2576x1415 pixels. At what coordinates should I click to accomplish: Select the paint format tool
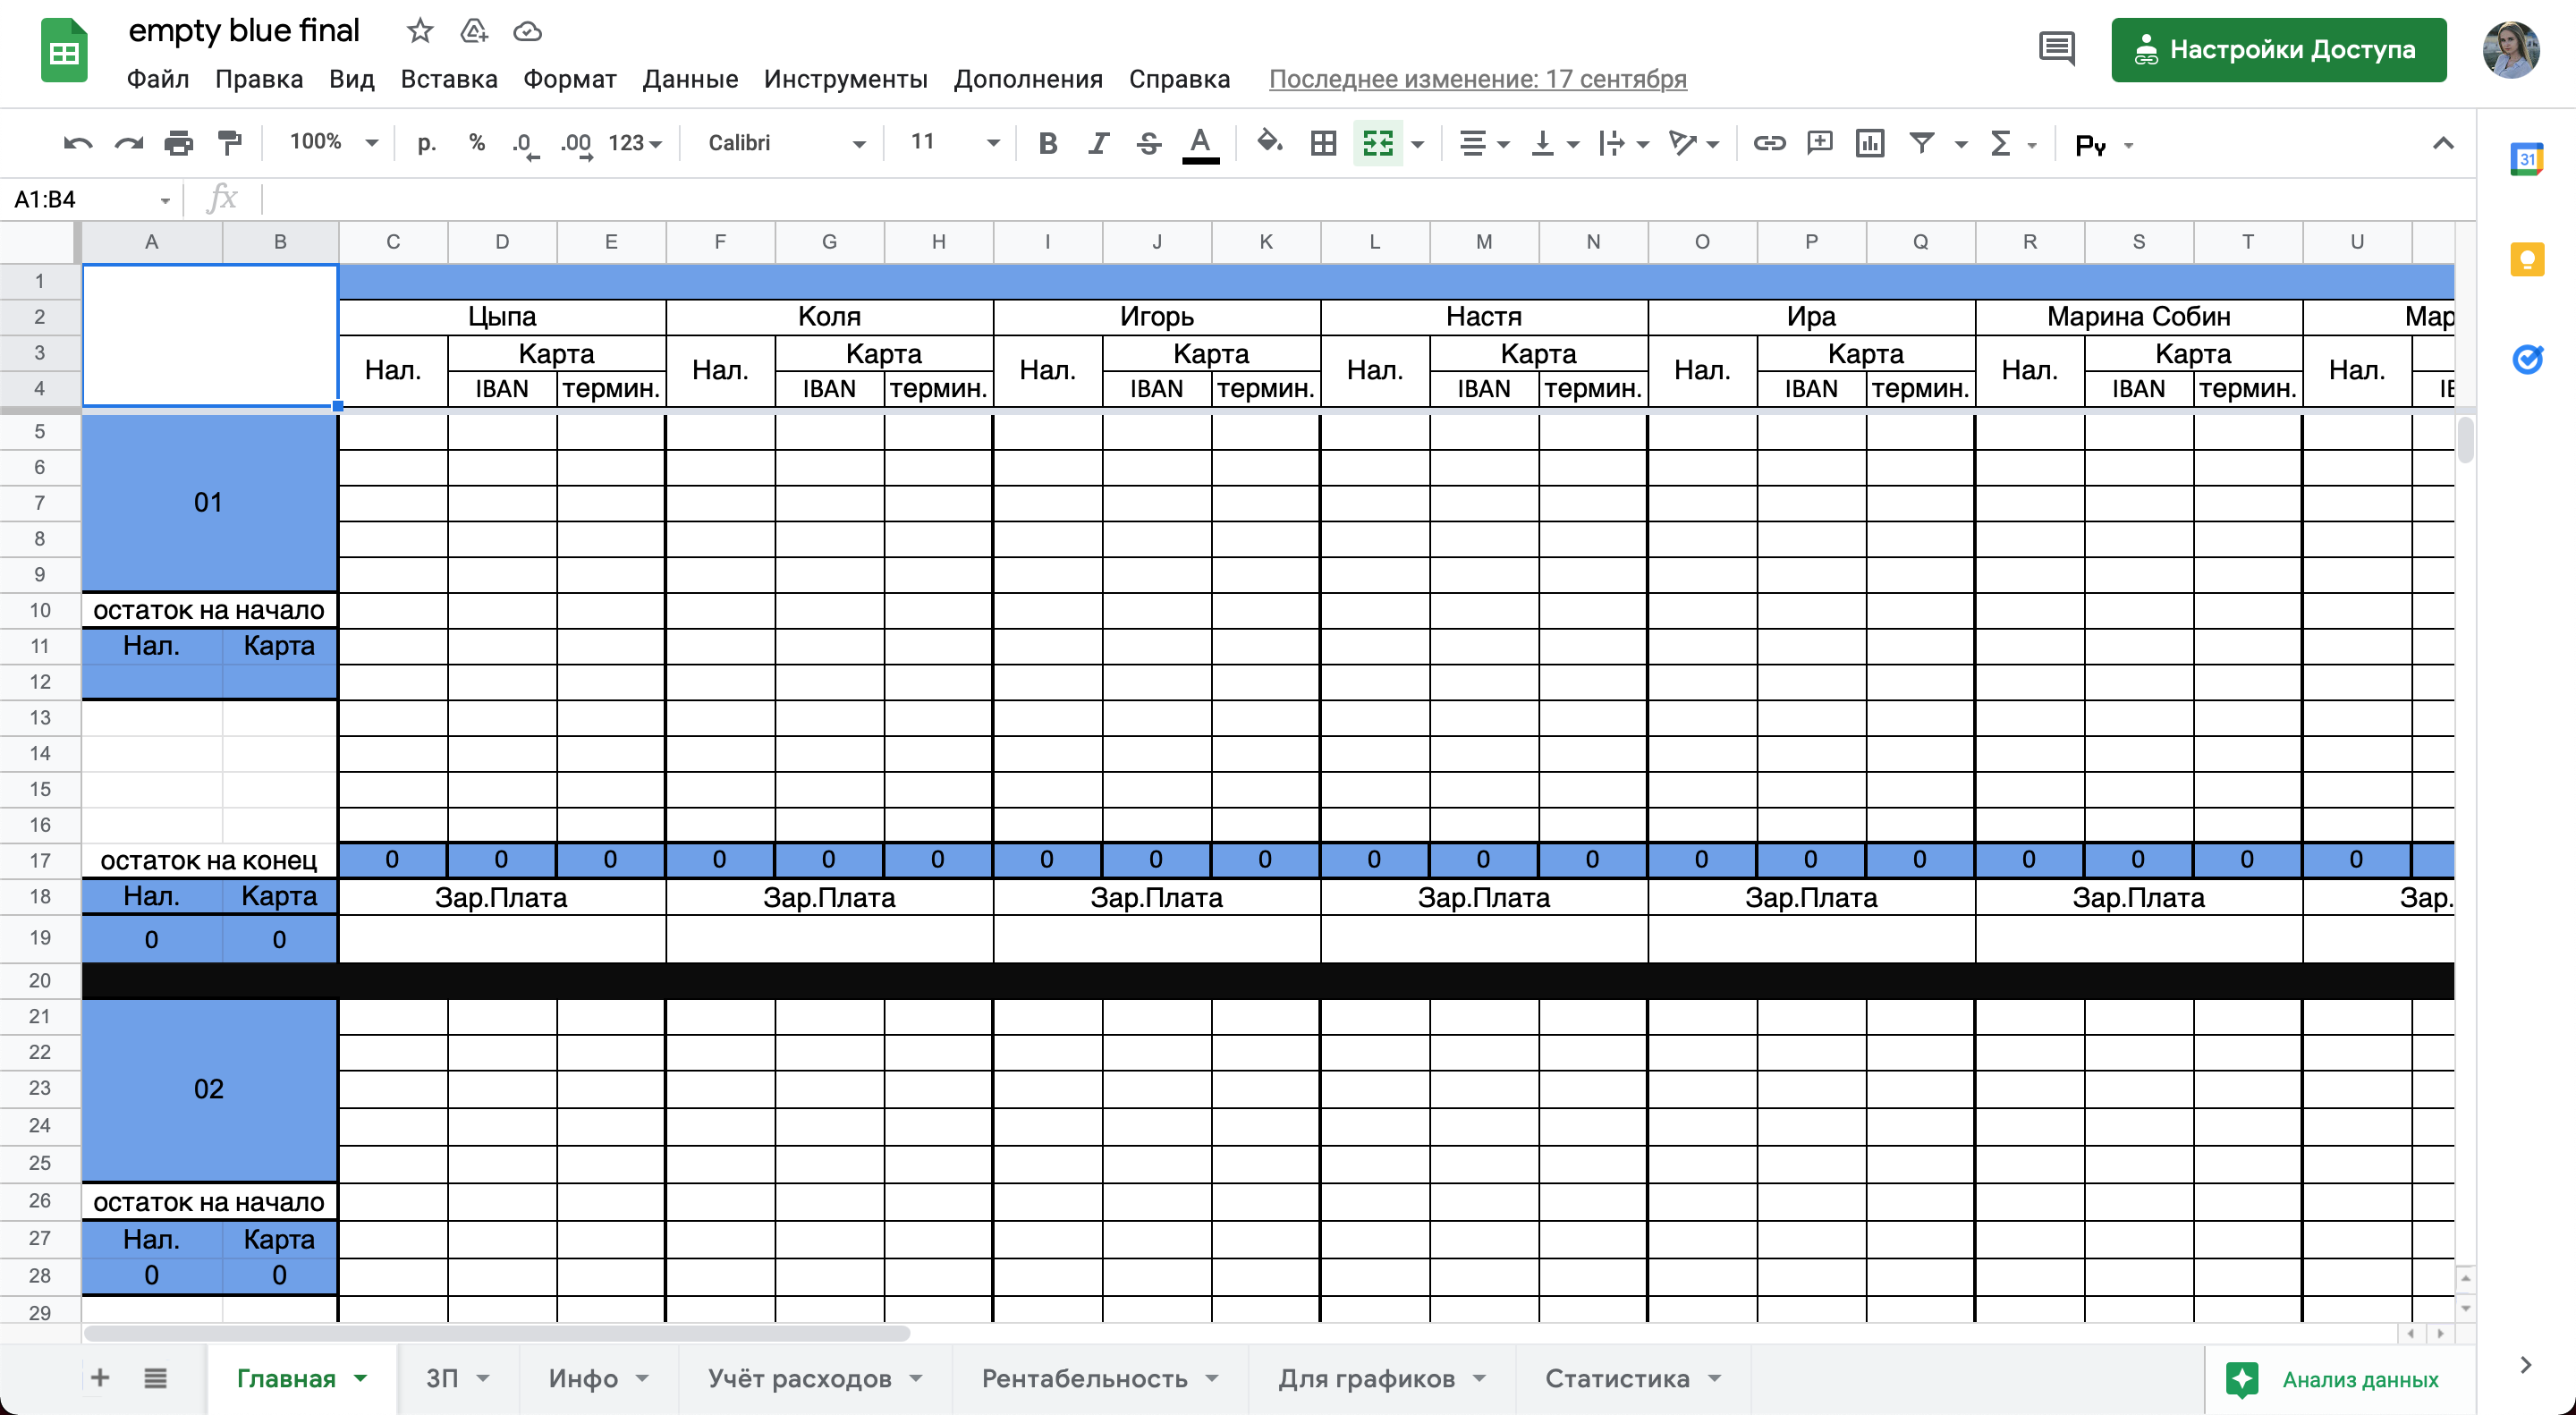point(230,144)
